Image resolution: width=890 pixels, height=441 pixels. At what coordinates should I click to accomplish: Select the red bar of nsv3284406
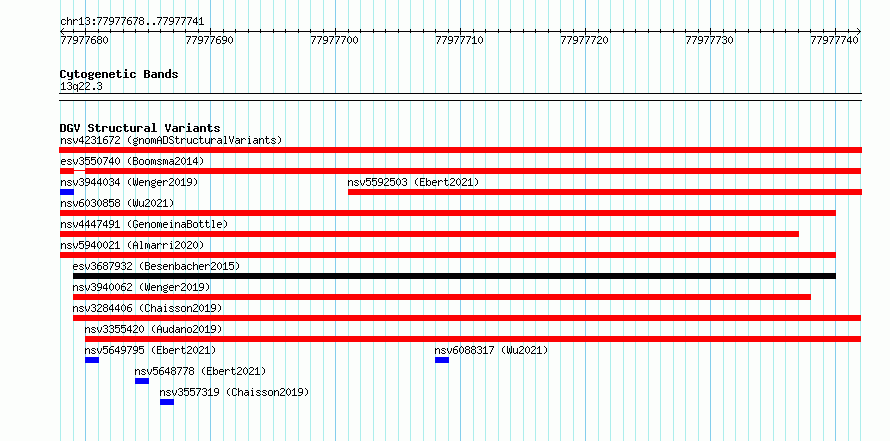click(x=467, y=318)
